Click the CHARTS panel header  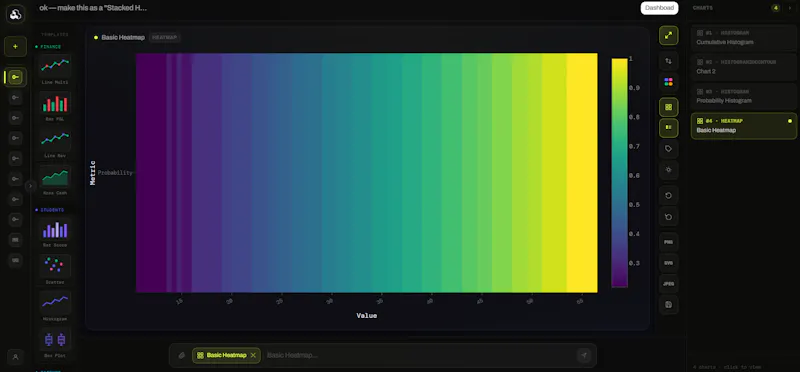click(703, 8)
